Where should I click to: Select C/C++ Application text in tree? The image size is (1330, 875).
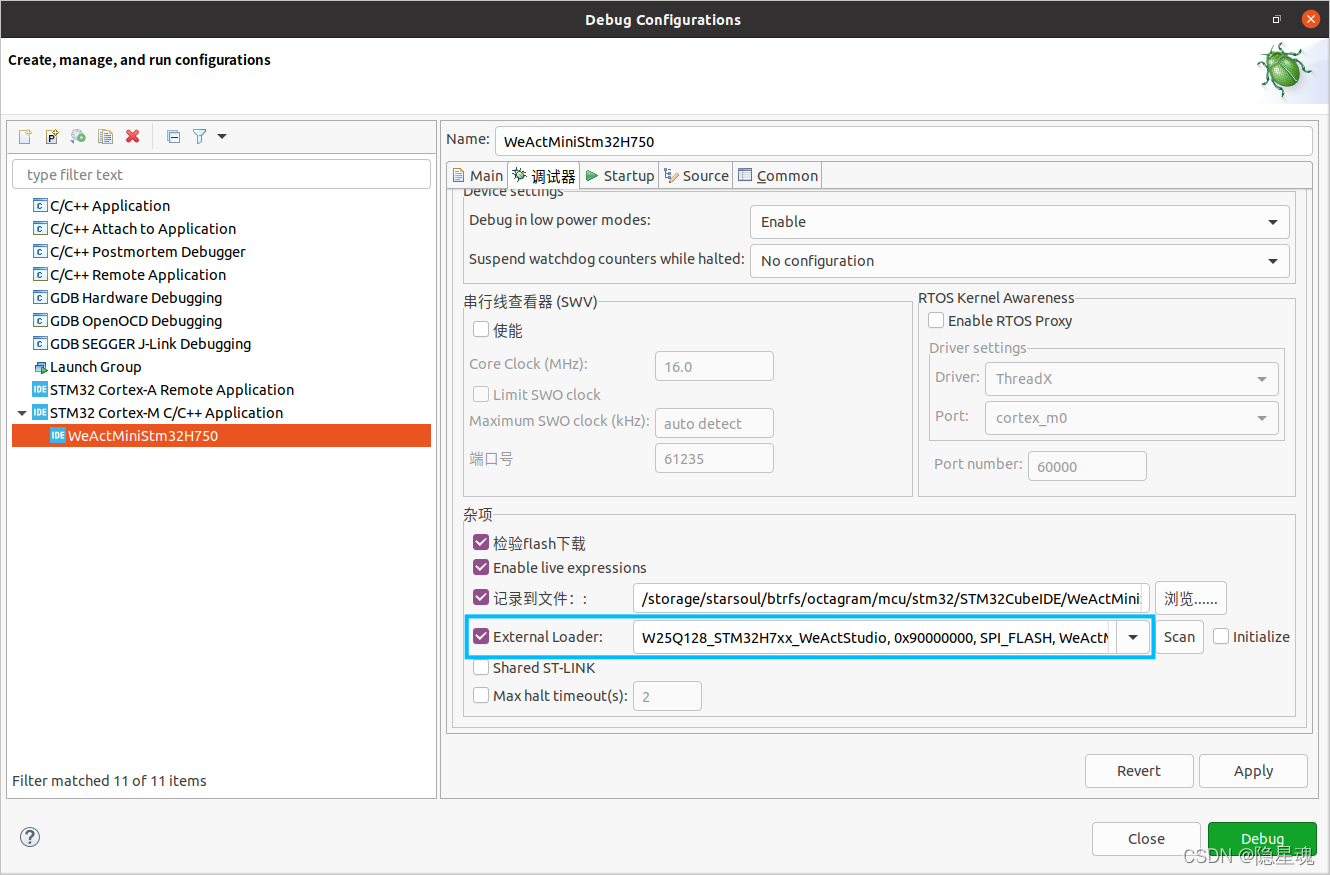110,205
